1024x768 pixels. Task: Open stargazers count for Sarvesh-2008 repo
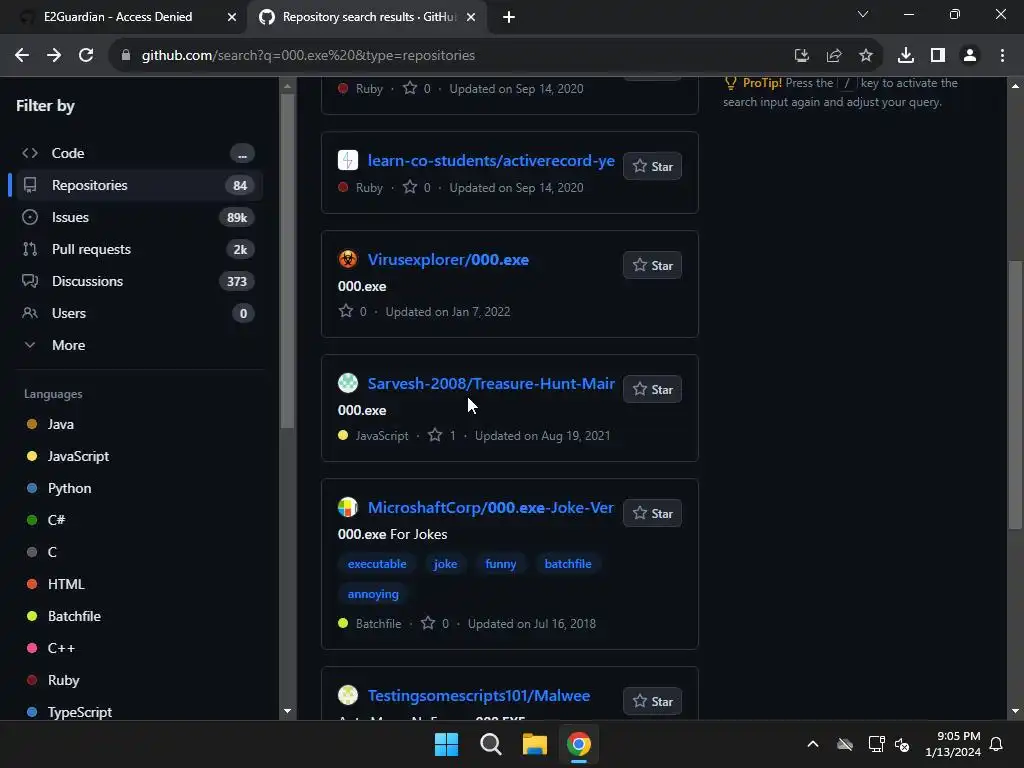click(442, 436)
